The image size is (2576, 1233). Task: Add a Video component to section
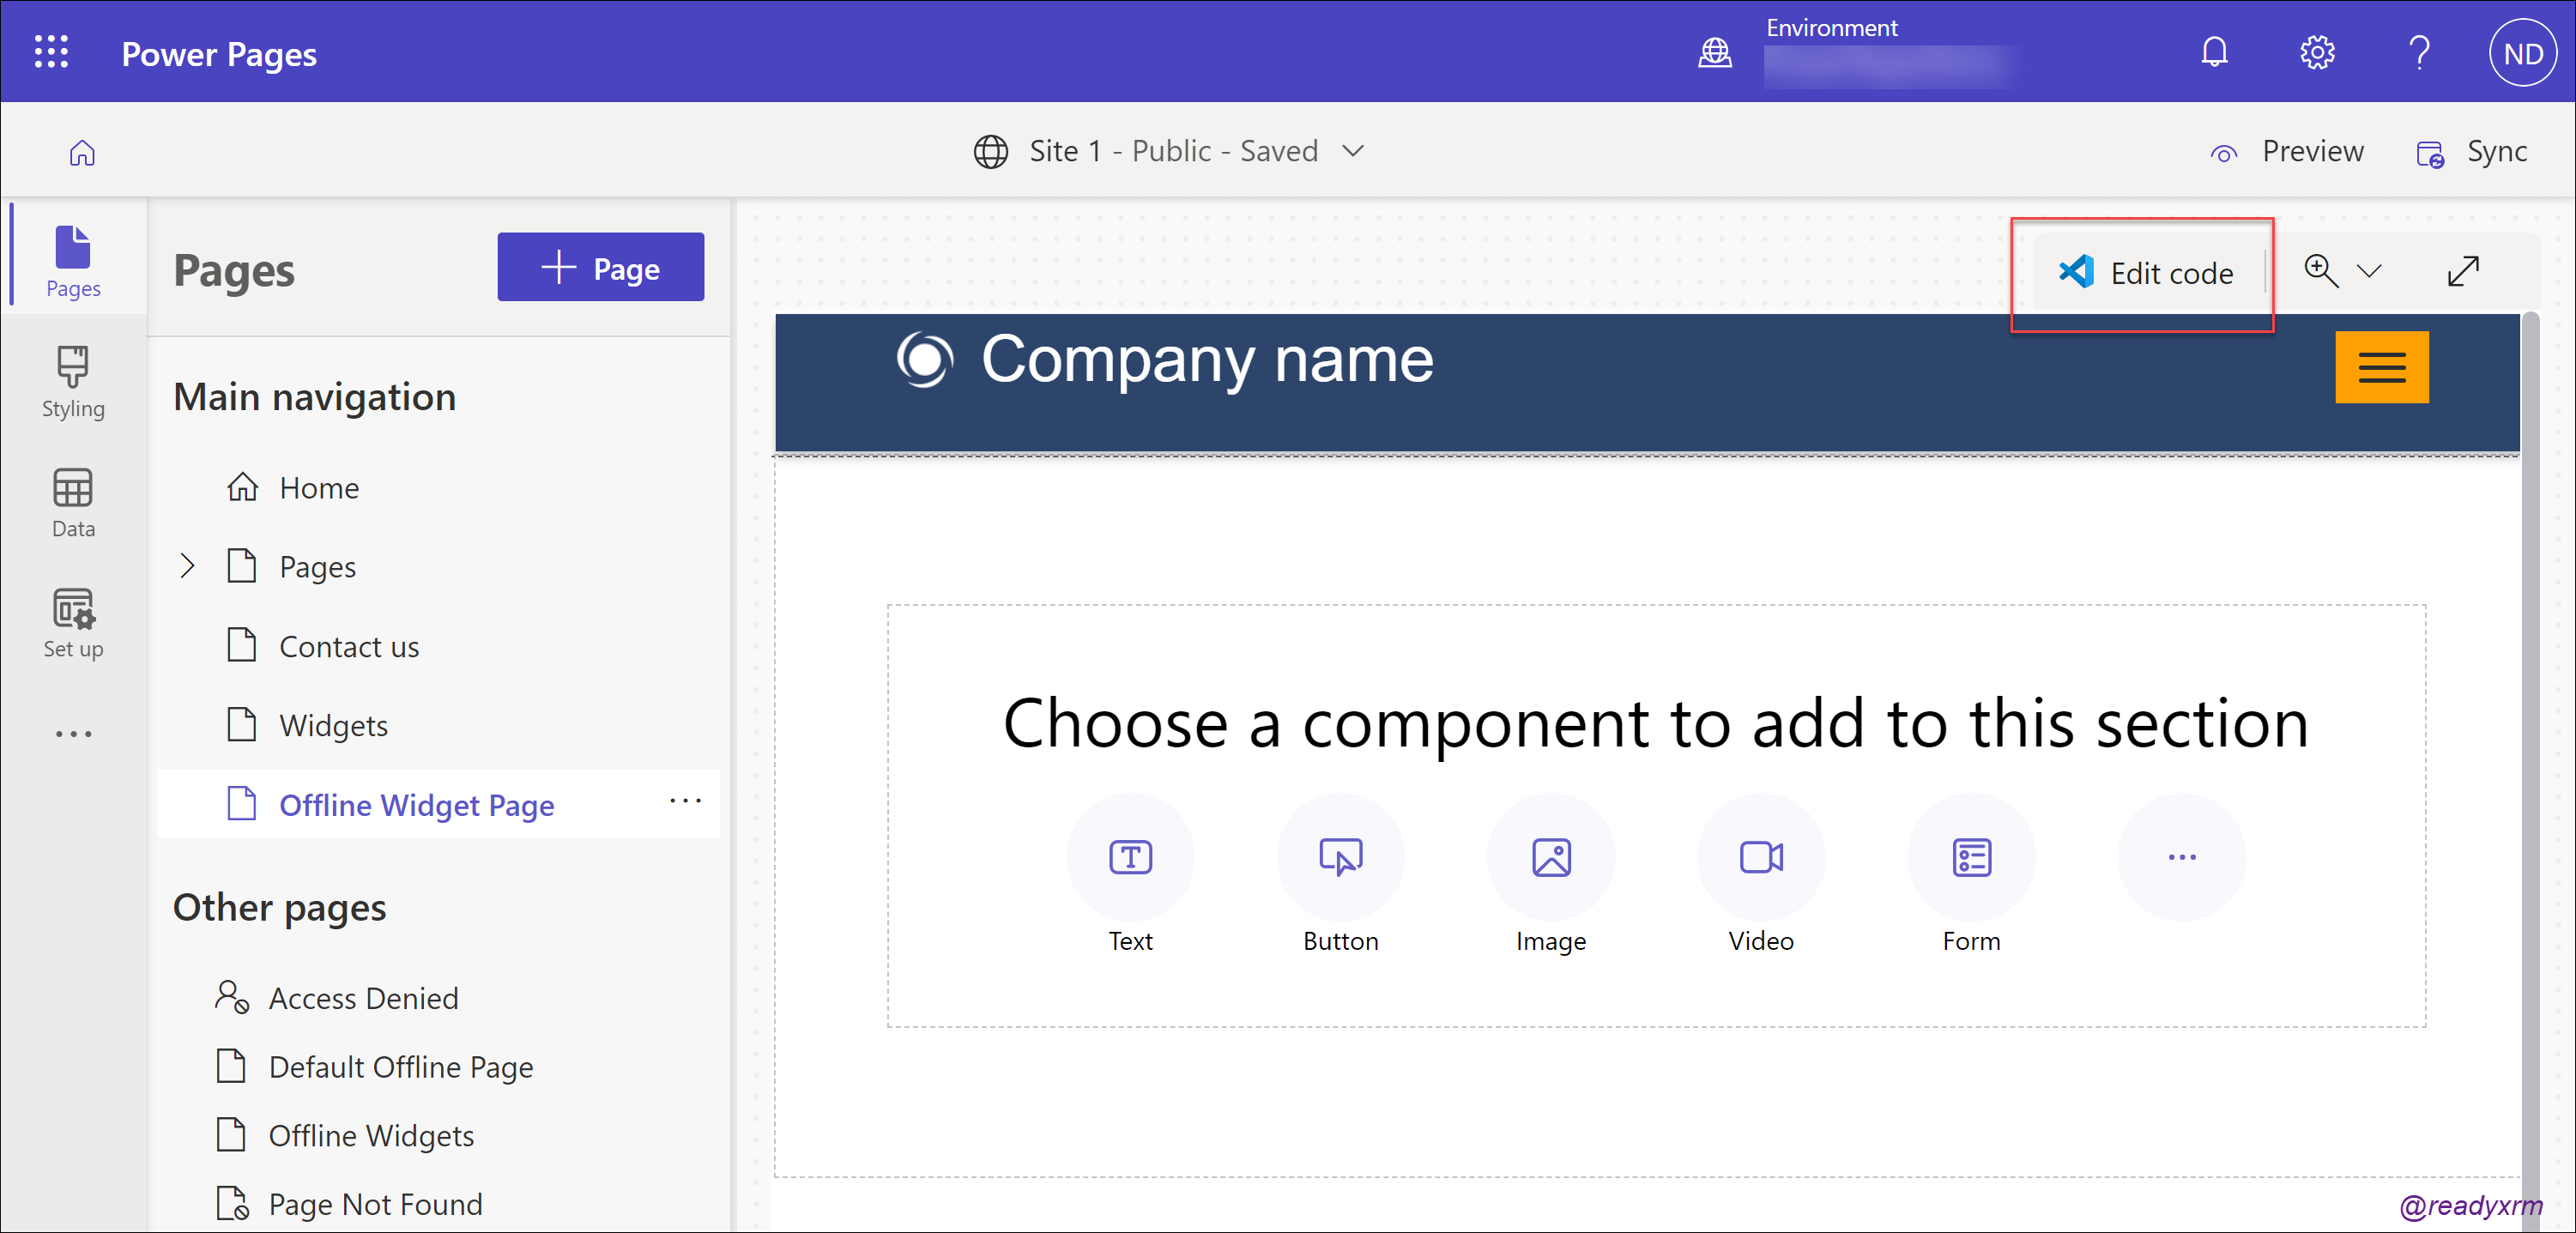[1760, 857]
